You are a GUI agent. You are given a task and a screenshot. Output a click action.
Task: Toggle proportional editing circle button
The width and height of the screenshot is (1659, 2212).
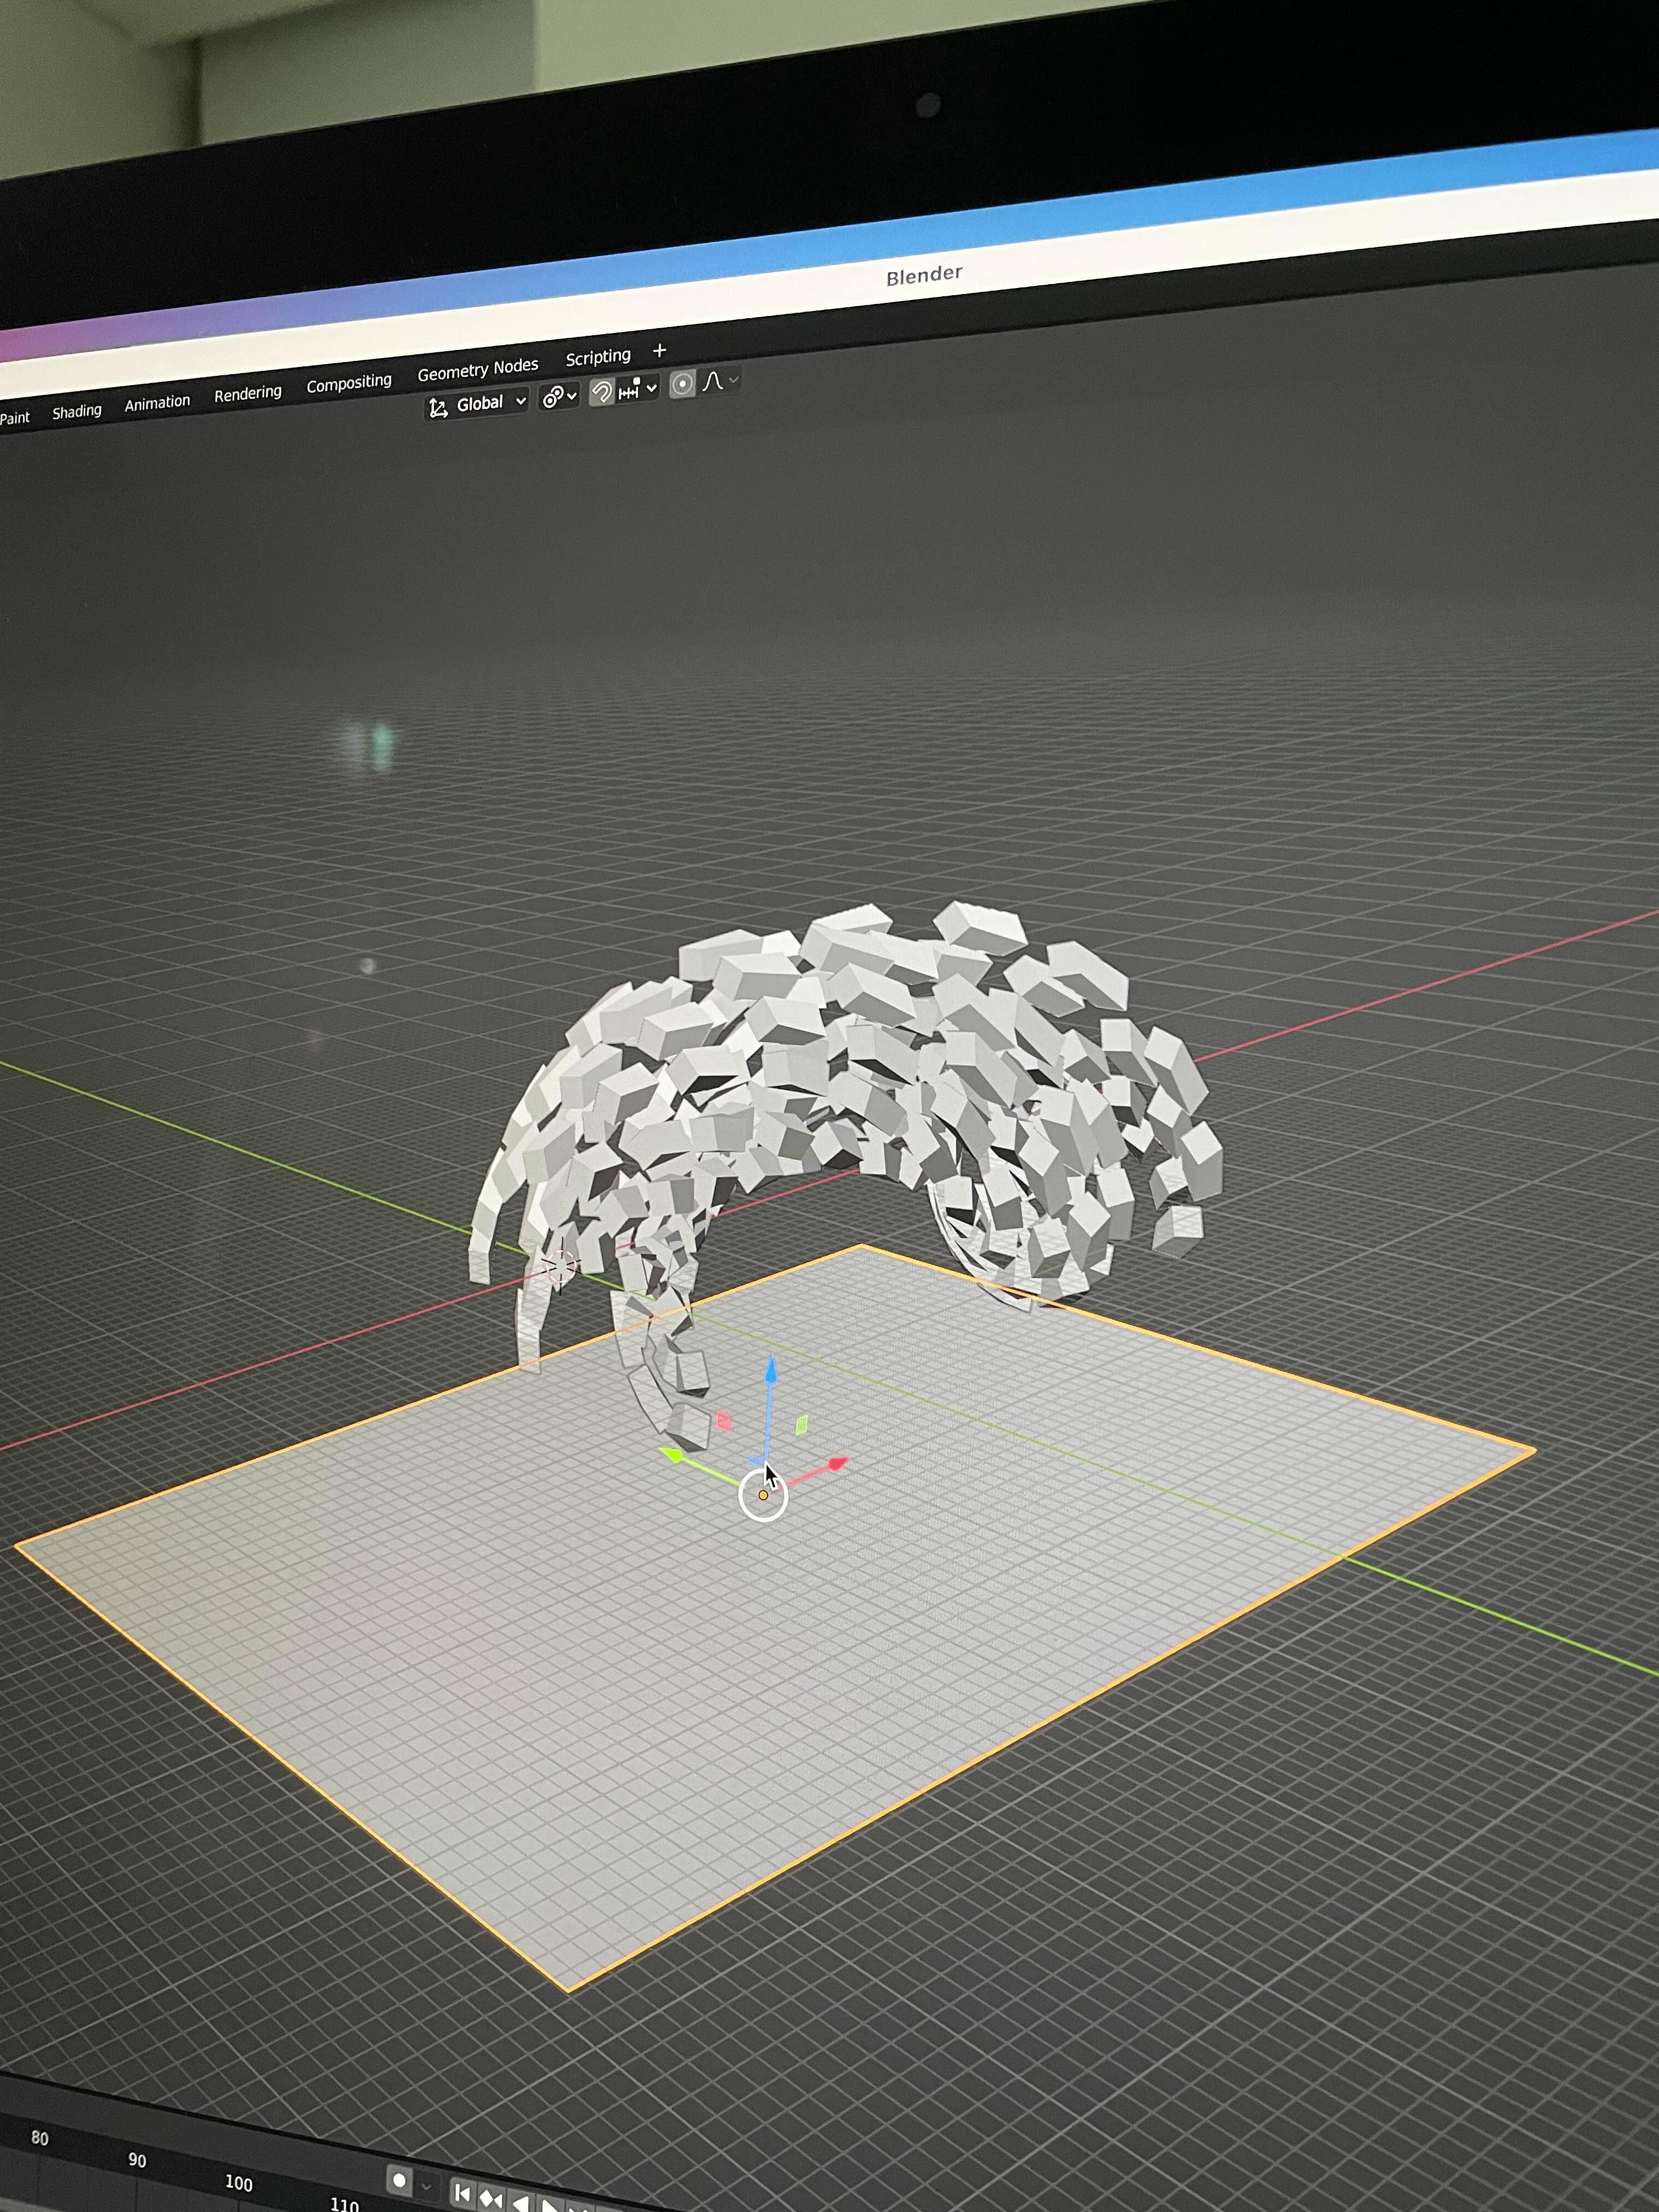point(682,384)
